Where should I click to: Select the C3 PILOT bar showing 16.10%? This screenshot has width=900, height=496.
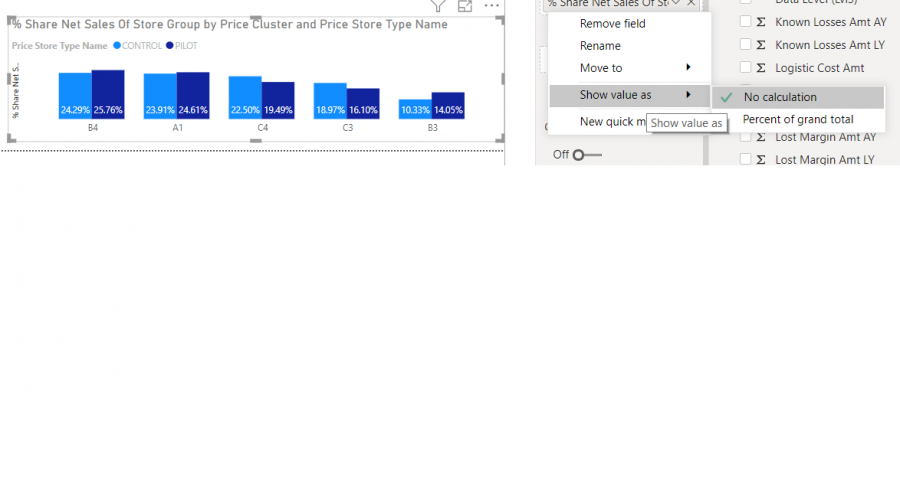pos(363,104)
